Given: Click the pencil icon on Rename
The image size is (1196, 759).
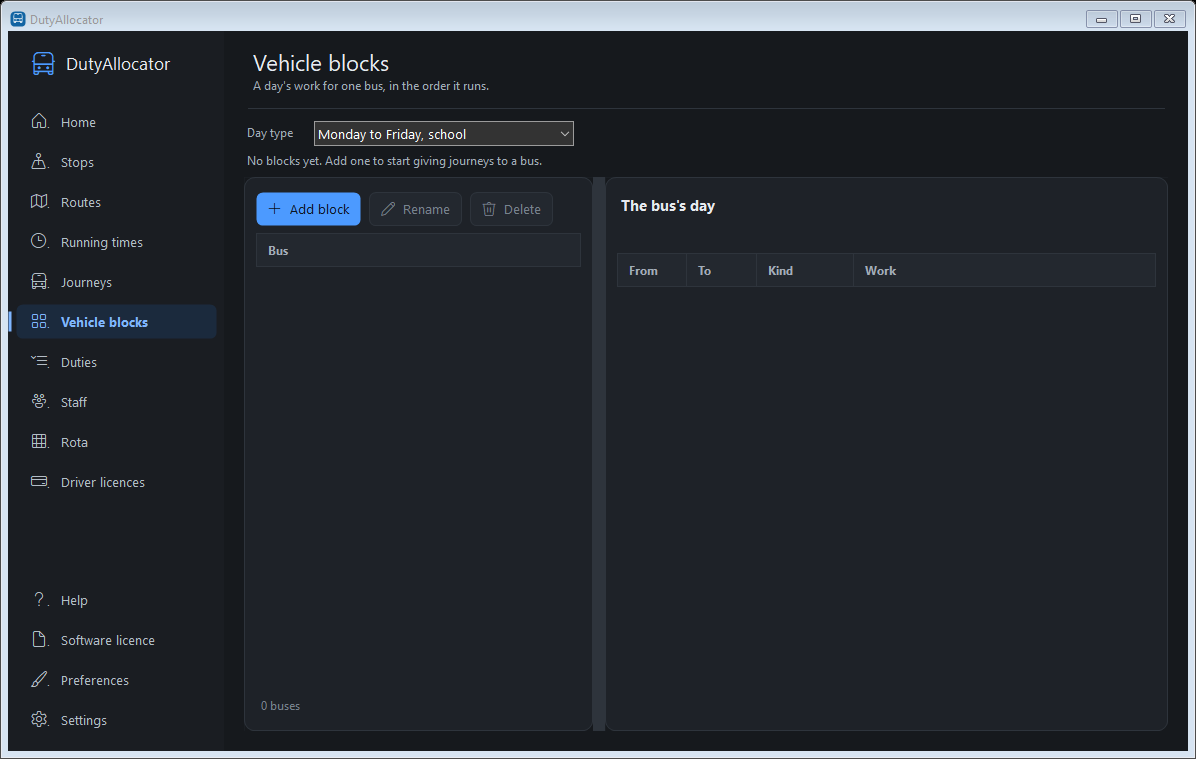Looking at the screenshot, I should pyautogui.click(x=388, y=208).
